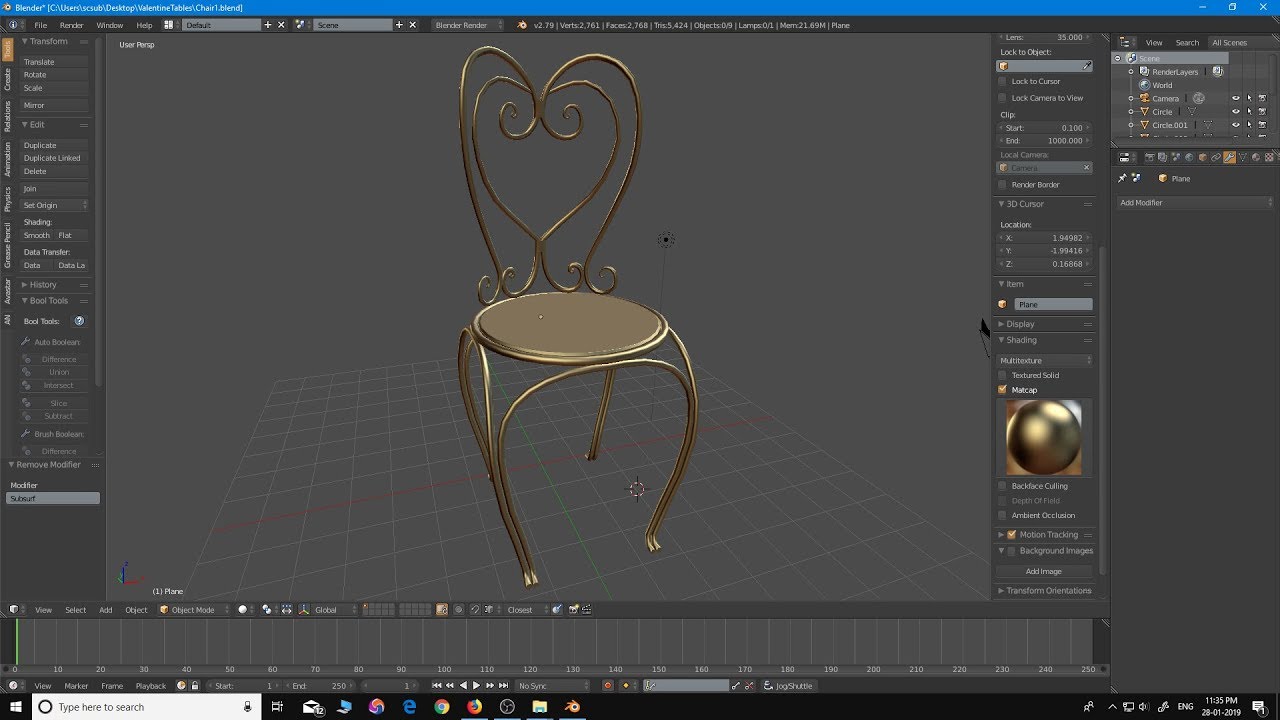Open Google Chrome from the taskbar
The height and width of the screenshot is (720, 1280).
(442, 707)
